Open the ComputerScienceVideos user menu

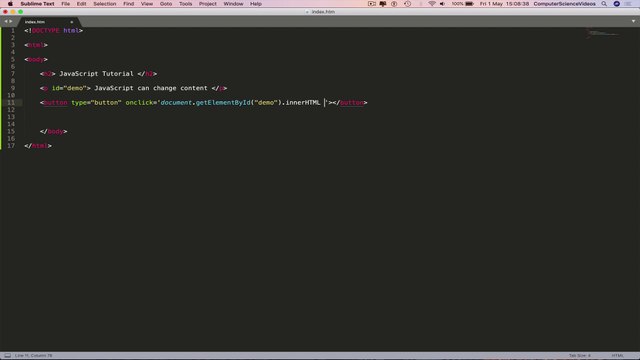click(x=564, y=4)
